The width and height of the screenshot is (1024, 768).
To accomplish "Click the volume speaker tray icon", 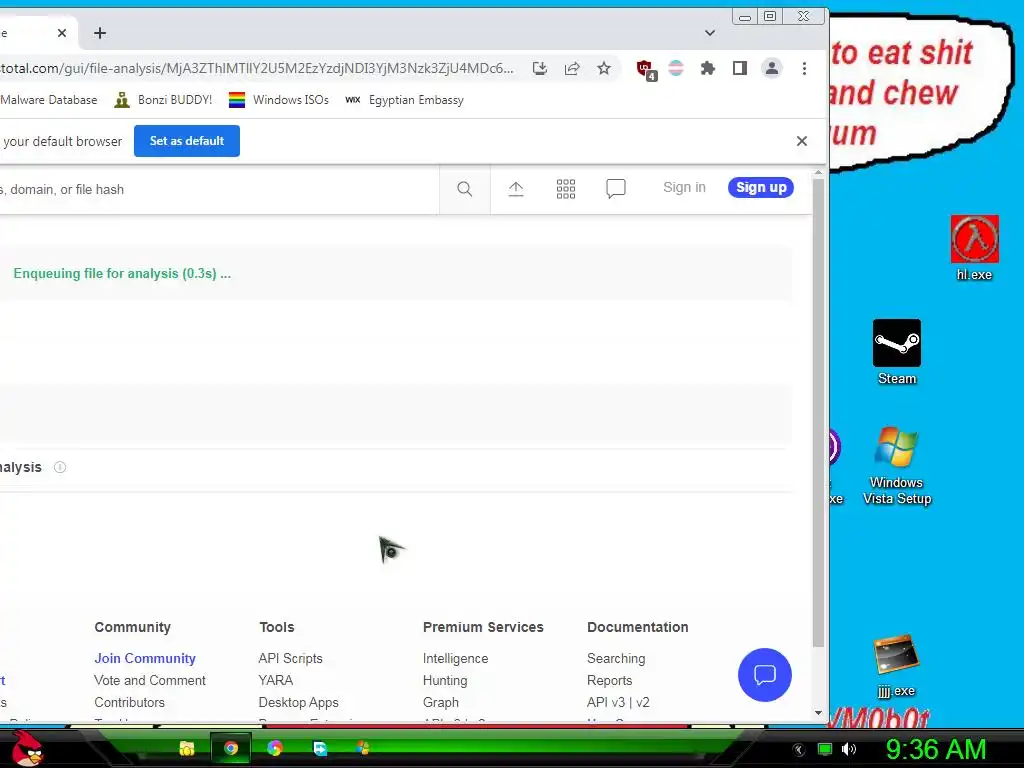I will click(848, 749).
